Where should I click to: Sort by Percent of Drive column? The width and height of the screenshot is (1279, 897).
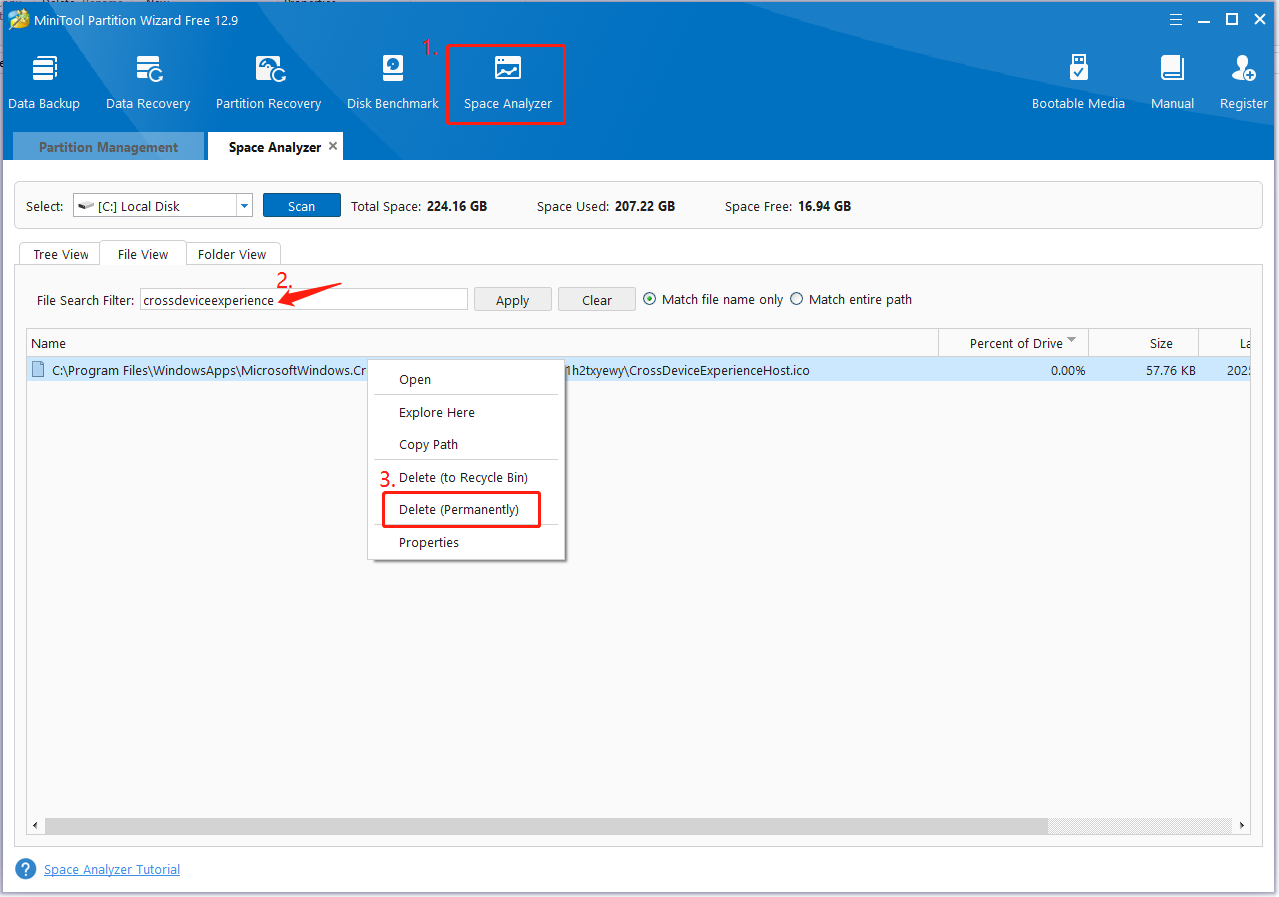[x=1015, y=343]
